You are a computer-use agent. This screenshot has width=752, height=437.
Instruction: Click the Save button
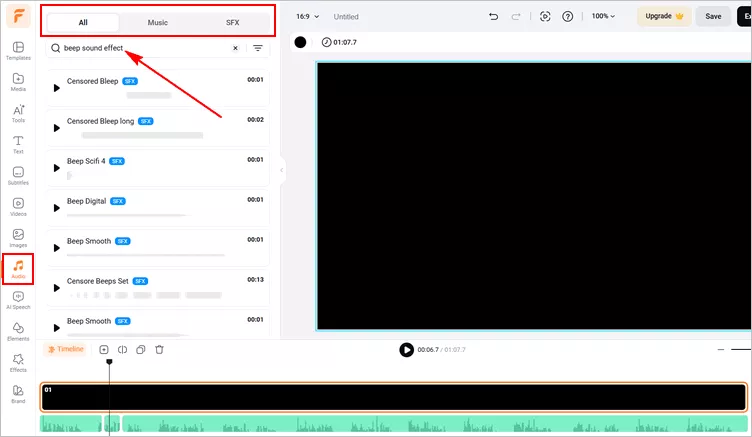713,16
